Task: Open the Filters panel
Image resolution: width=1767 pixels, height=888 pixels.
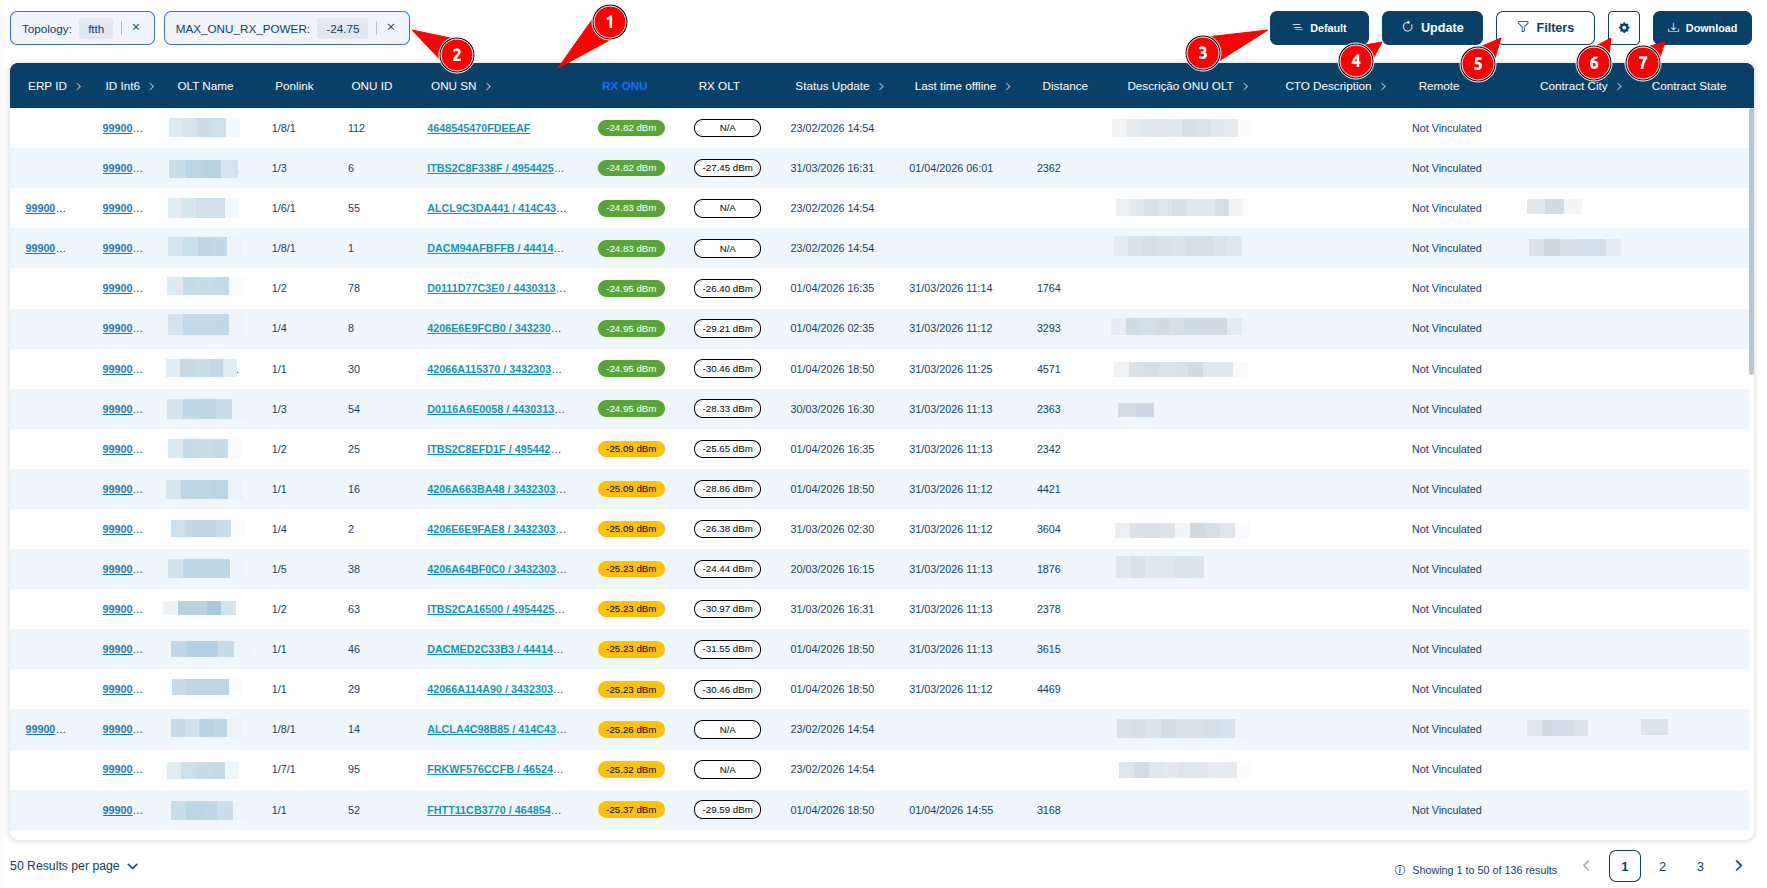Action: point(1545,28)
